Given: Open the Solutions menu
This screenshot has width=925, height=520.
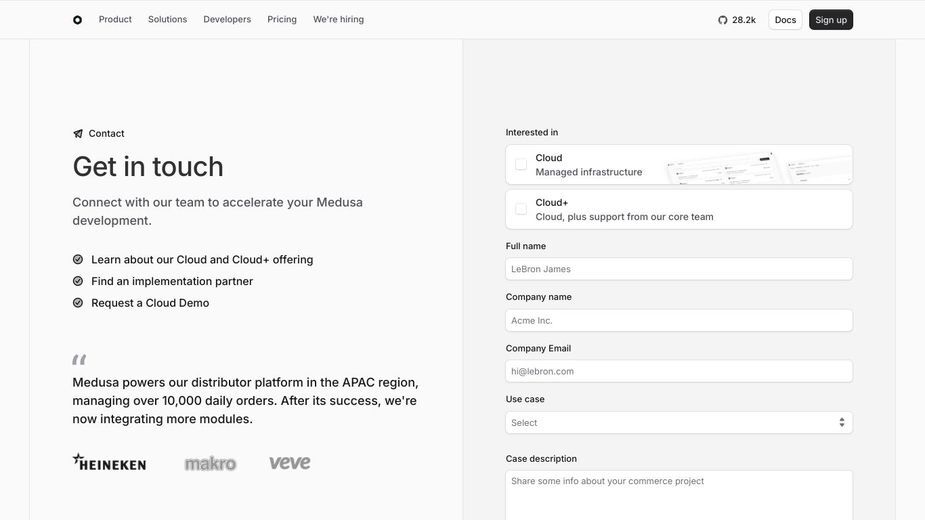Looking at the screenshot, I should point(168,19).
